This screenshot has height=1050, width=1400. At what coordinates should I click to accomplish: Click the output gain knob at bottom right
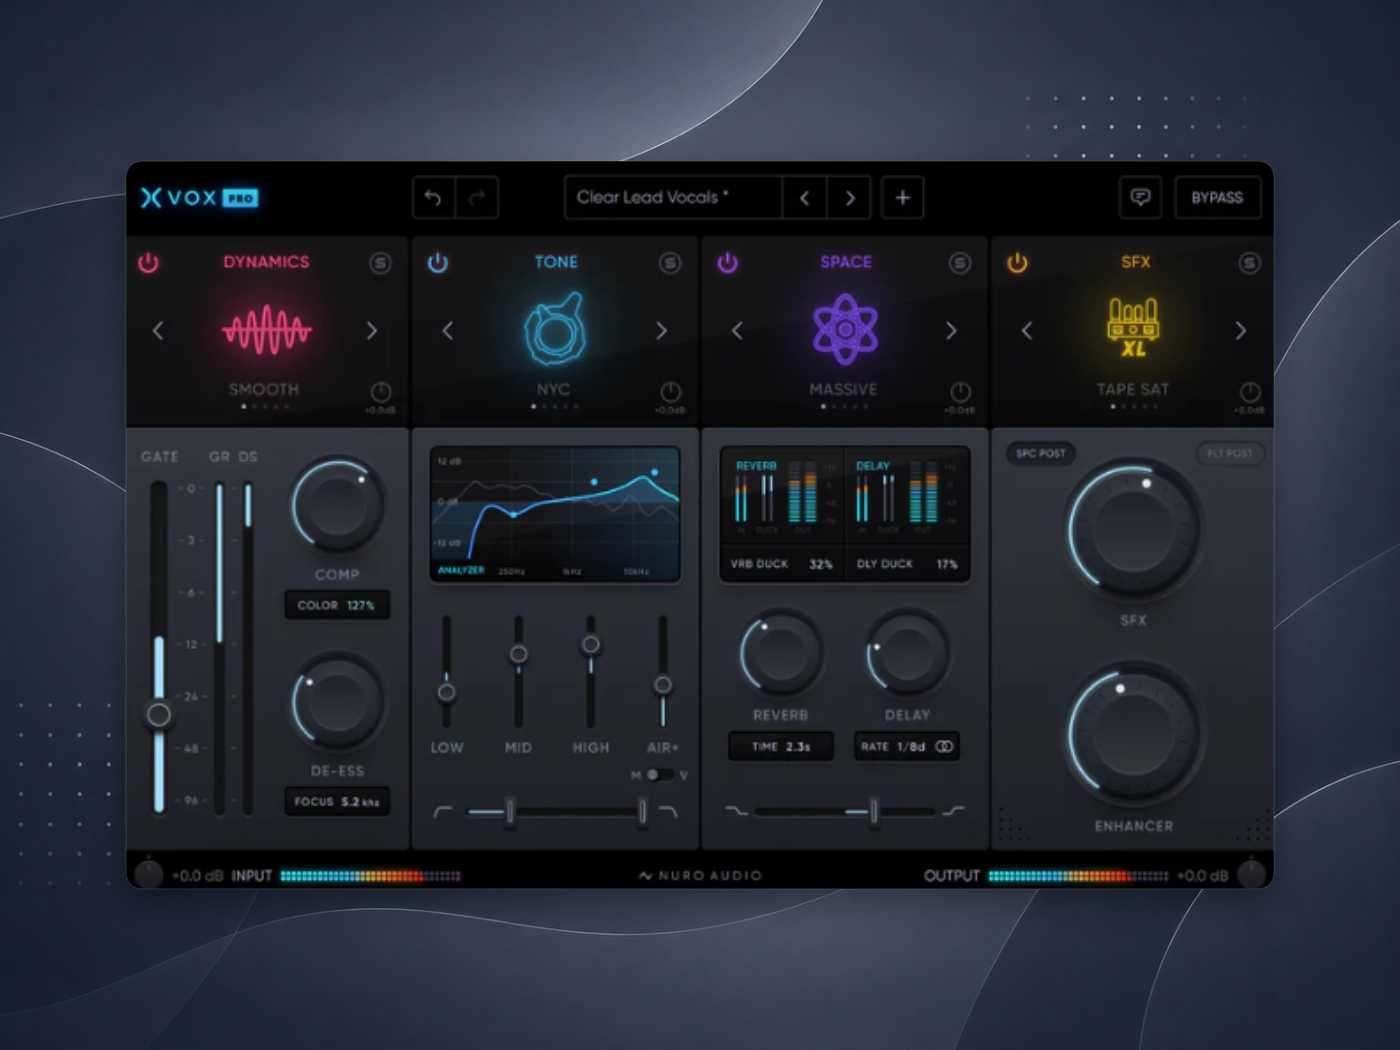[x=1252, y=873]
